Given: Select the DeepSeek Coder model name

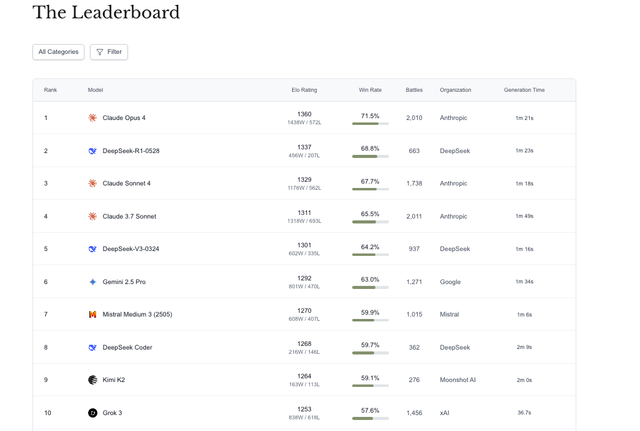Looking at the screenshot, I should tap(127, 347).
